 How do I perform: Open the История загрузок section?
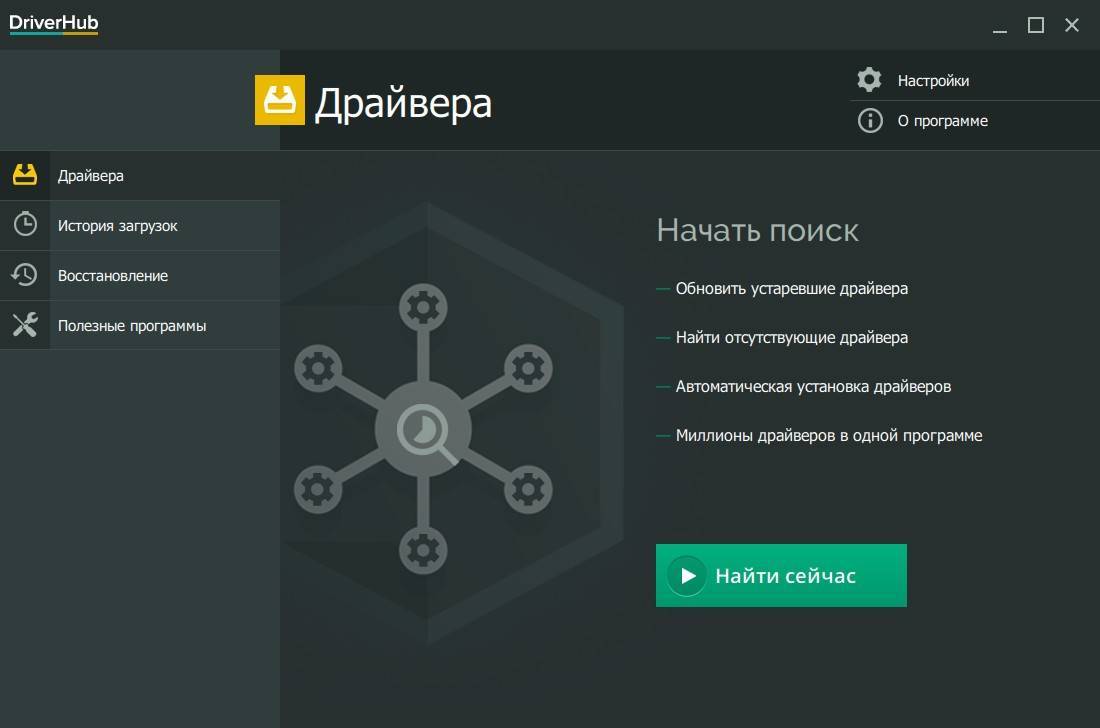point(117,226)
